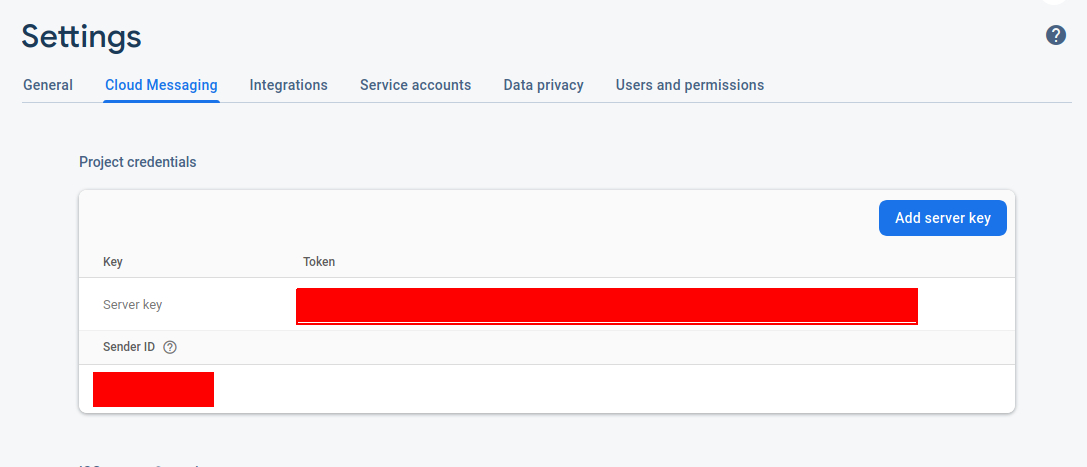This screenshot has height=467, width=1087.
Task: Click the Sender ID question mark icon
Action: (170, 347)
